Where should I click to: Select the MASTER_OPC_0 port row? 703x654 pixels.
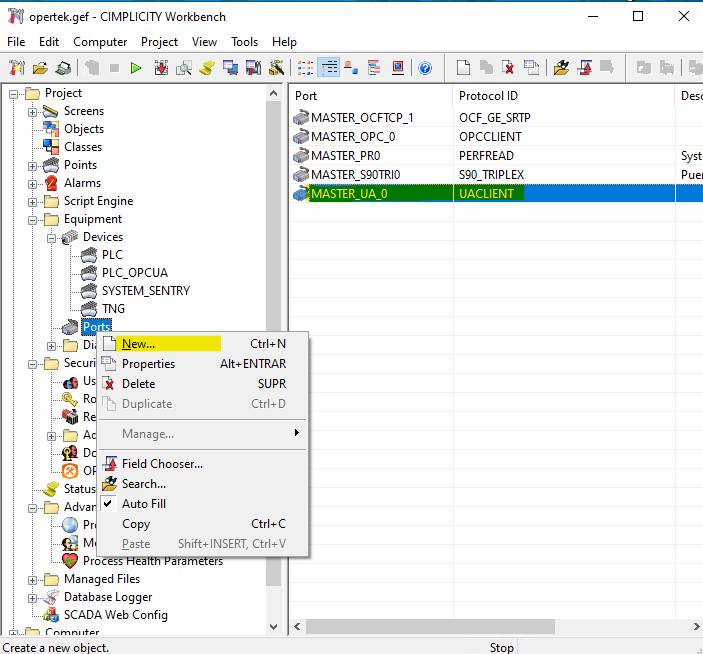click(496, 136)
